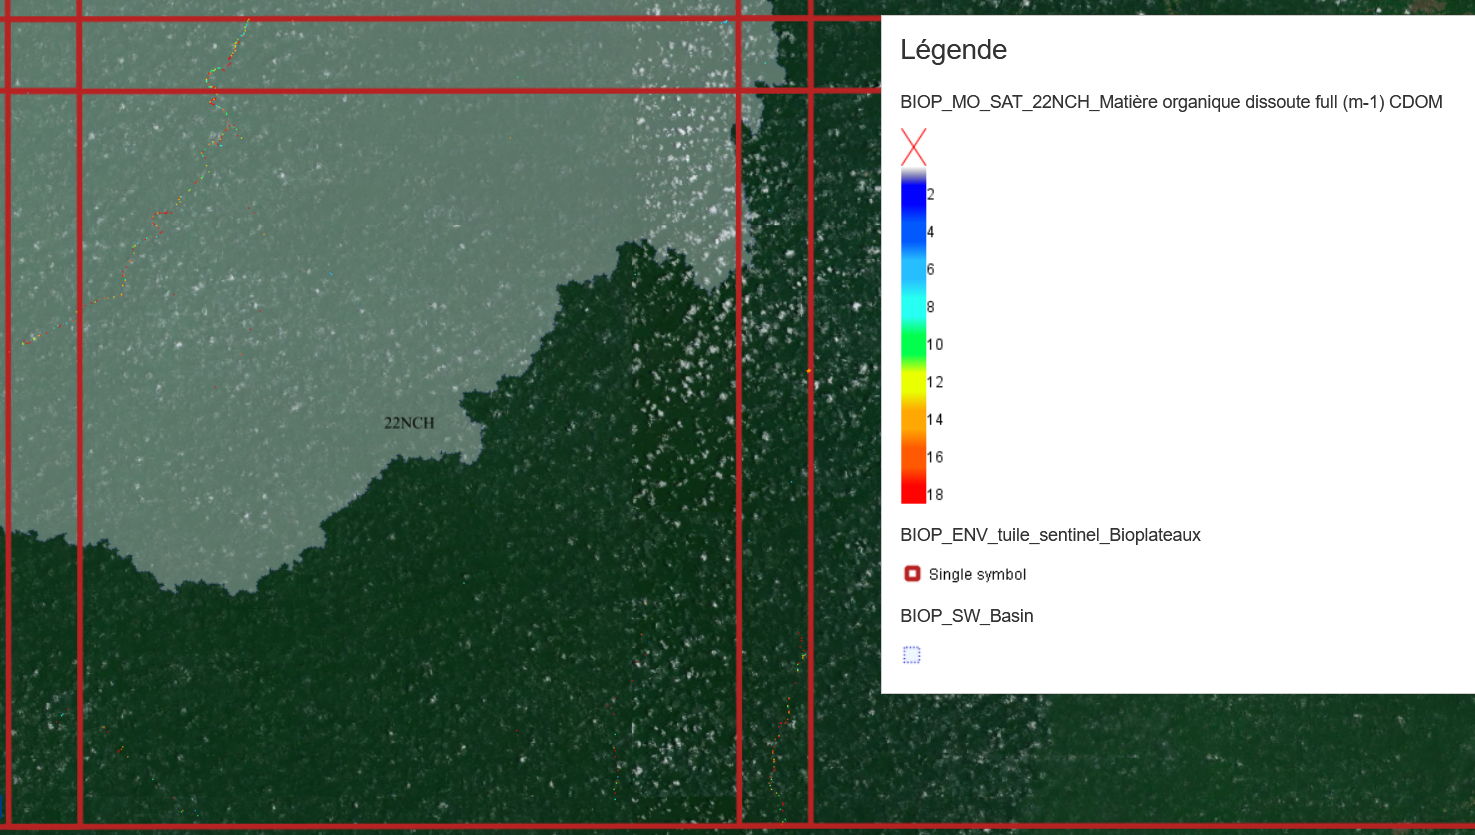
Task: Click the green color at value 10
Action: (913, 345)
